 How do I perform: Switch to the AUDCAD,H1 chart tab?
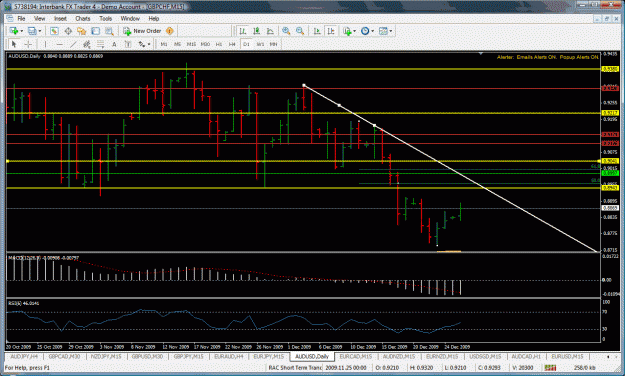pyautogui.click(x=526, y=356)
